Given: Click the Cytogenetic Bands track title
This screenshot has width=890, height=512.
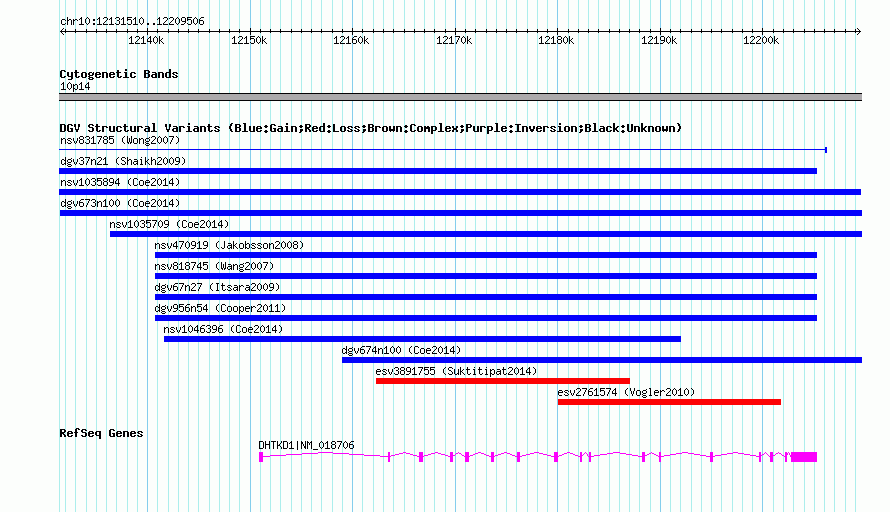Looking at the screenshot, I should 119,74.
